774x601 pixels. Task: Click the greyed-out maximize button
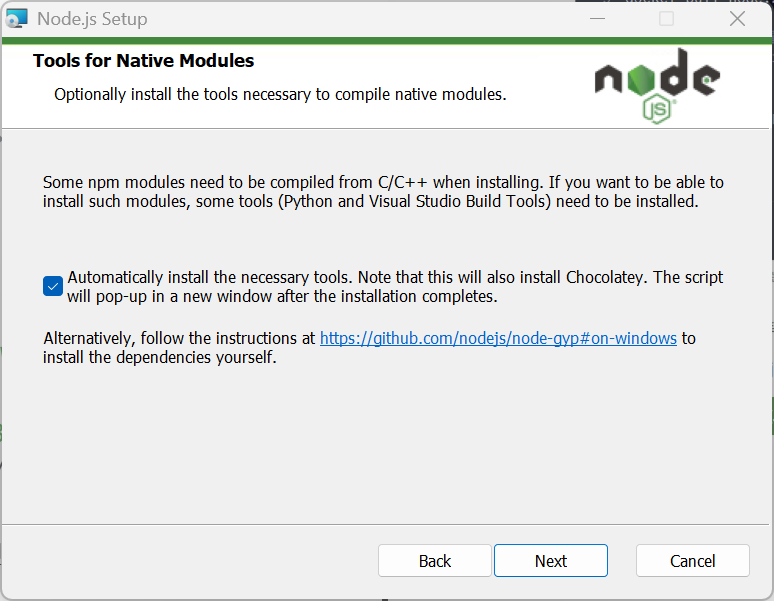click(666, 19)
